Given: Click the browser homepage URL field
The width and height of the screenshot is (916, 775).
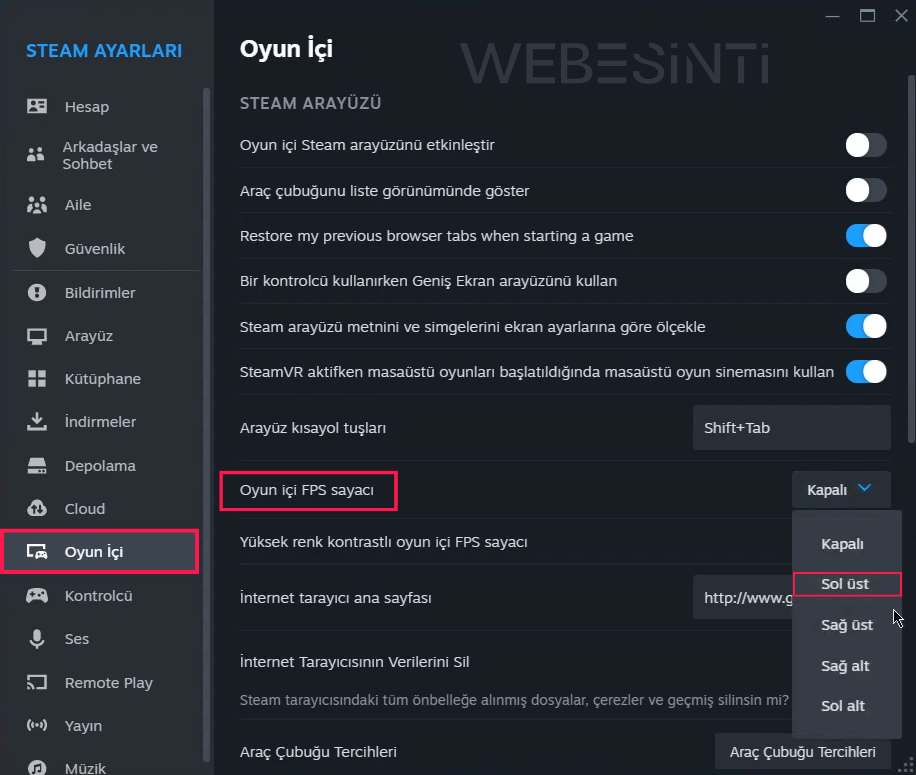Looking at the screenshot, I should point(742,597).
